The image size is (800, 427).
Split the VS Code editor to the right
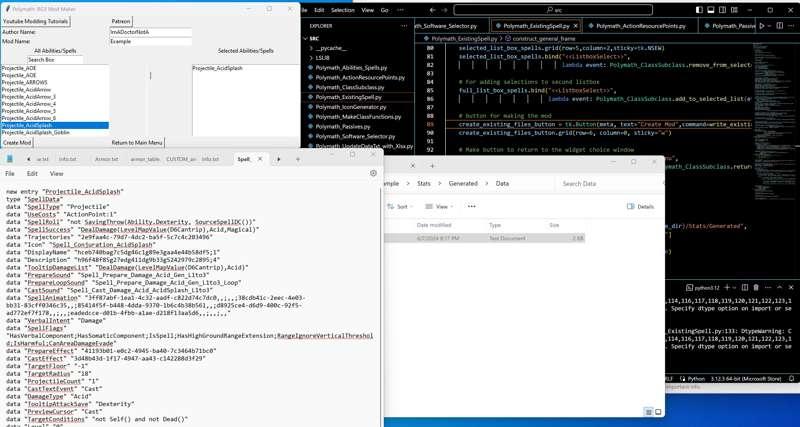779,26
